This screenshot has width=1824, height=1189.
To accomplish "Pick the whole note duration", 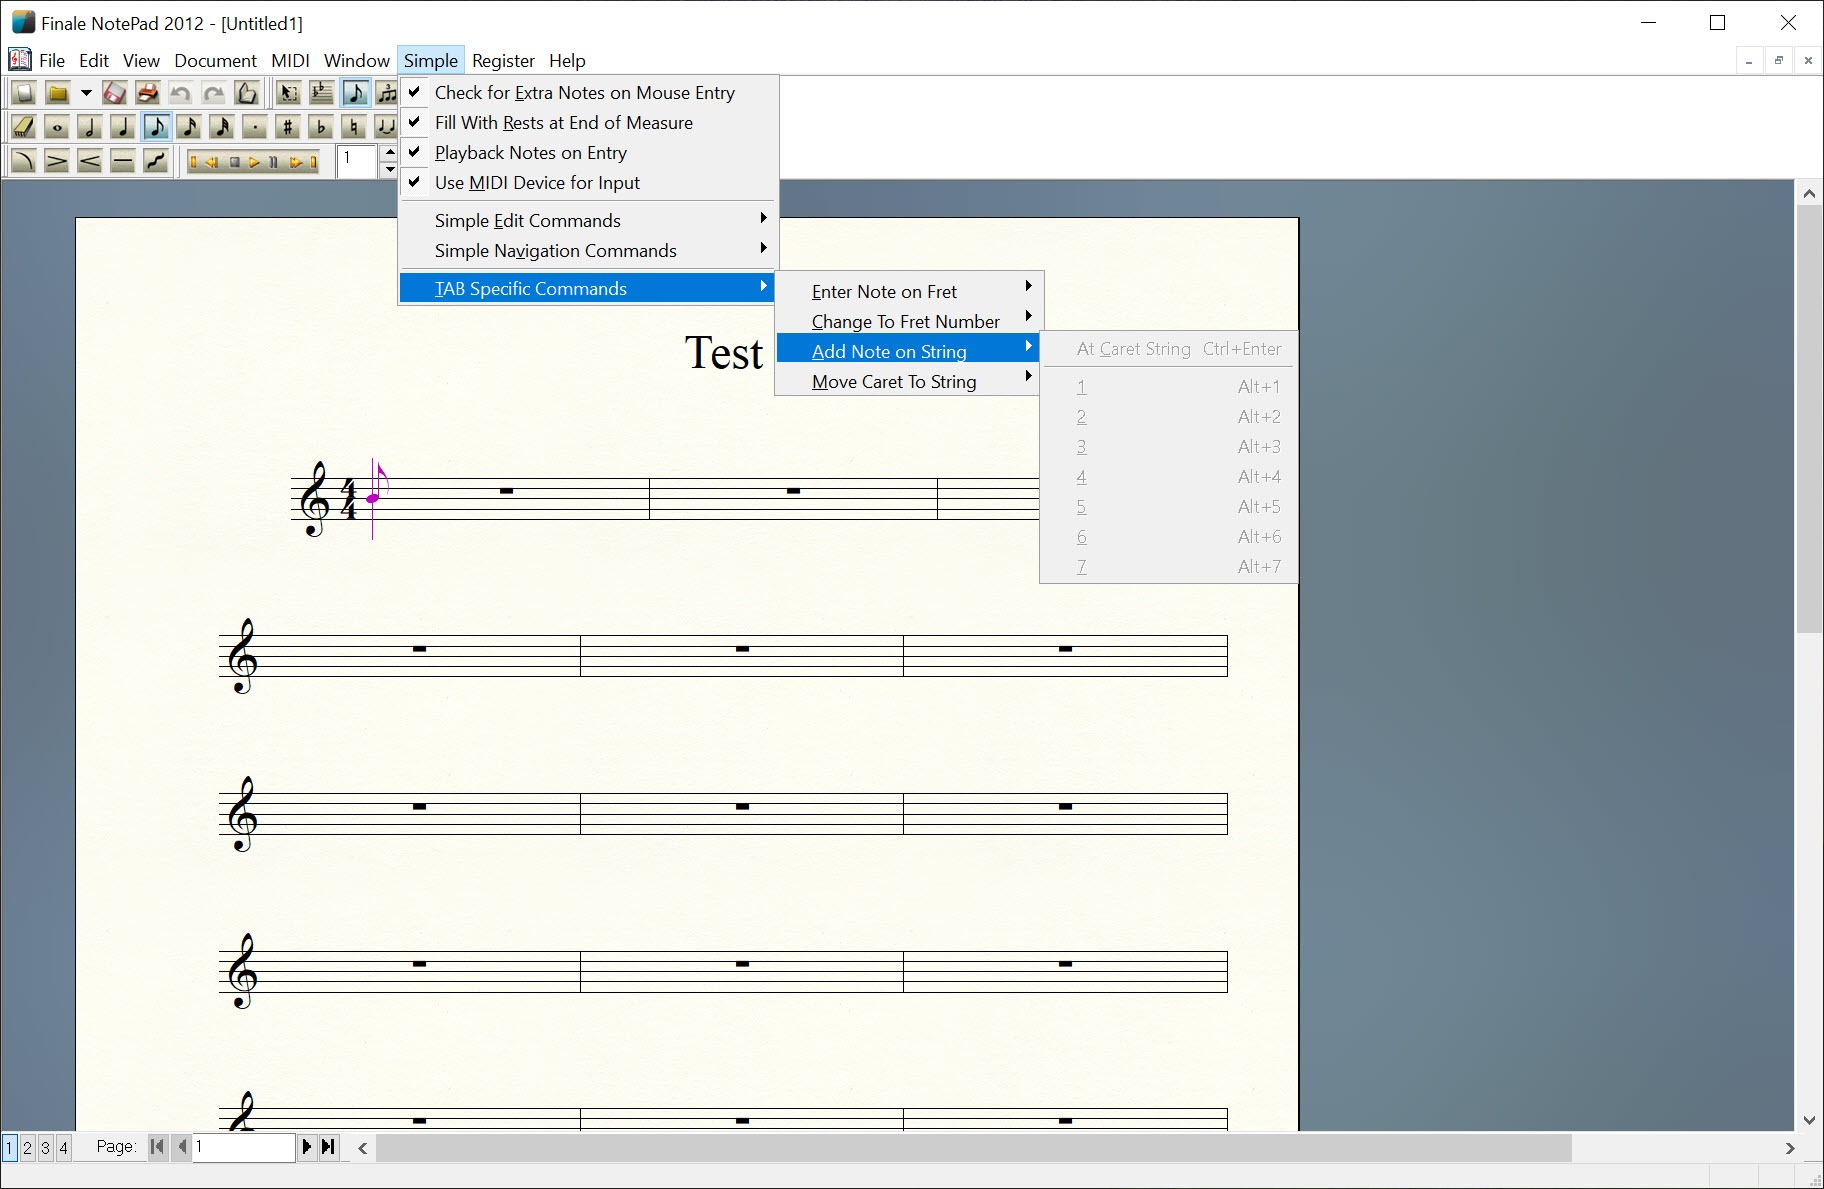I will 57,127.
